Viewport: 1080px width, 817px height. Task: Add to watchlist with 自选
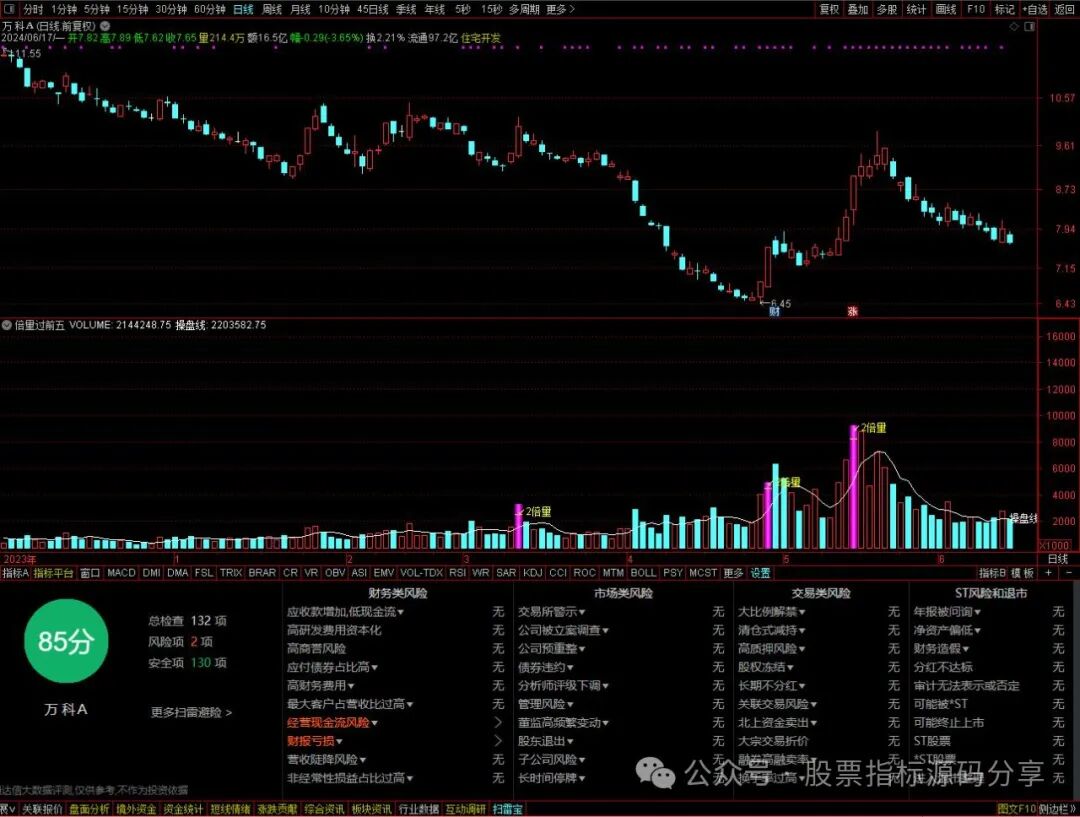click(x=1036, y=9)
